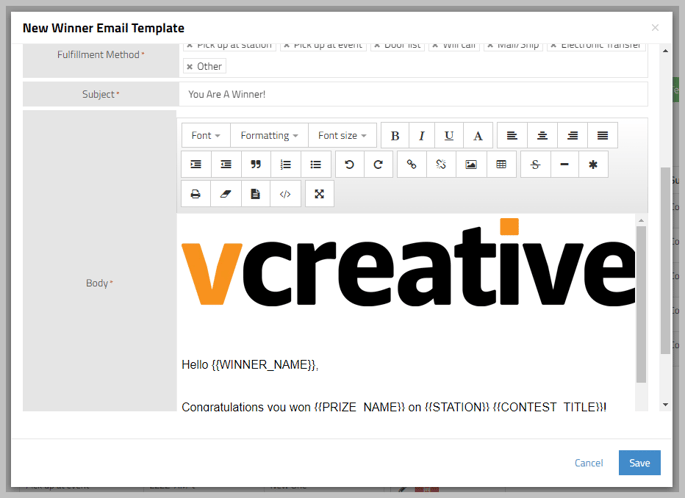Decrease indent in body editor
This screenshot has width=685, height=498.
click(x=226, y=164)
